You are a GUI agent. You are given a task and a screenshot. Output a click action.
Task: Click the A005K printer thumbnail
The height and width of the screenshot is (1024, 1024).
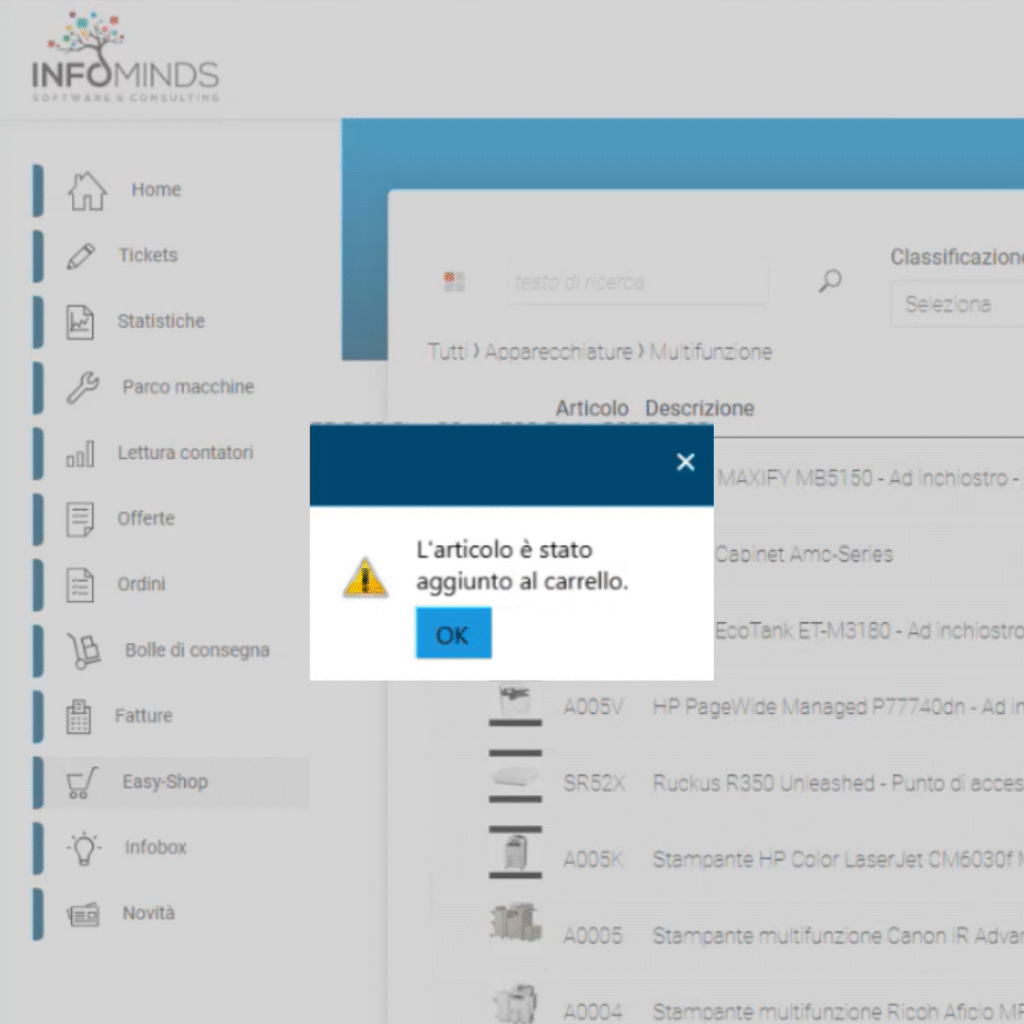tap(515, 853)
